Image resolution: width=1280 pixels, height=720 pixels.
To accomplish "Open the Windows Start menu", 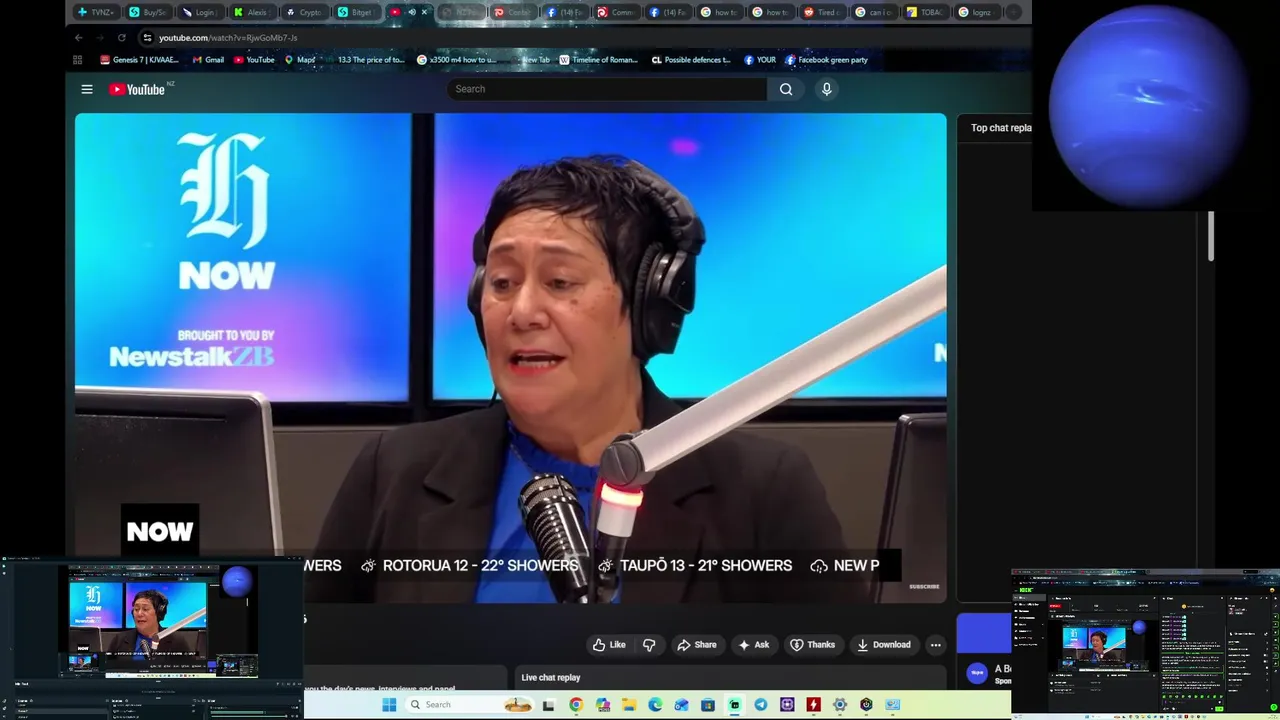I will tap(389, 705).
